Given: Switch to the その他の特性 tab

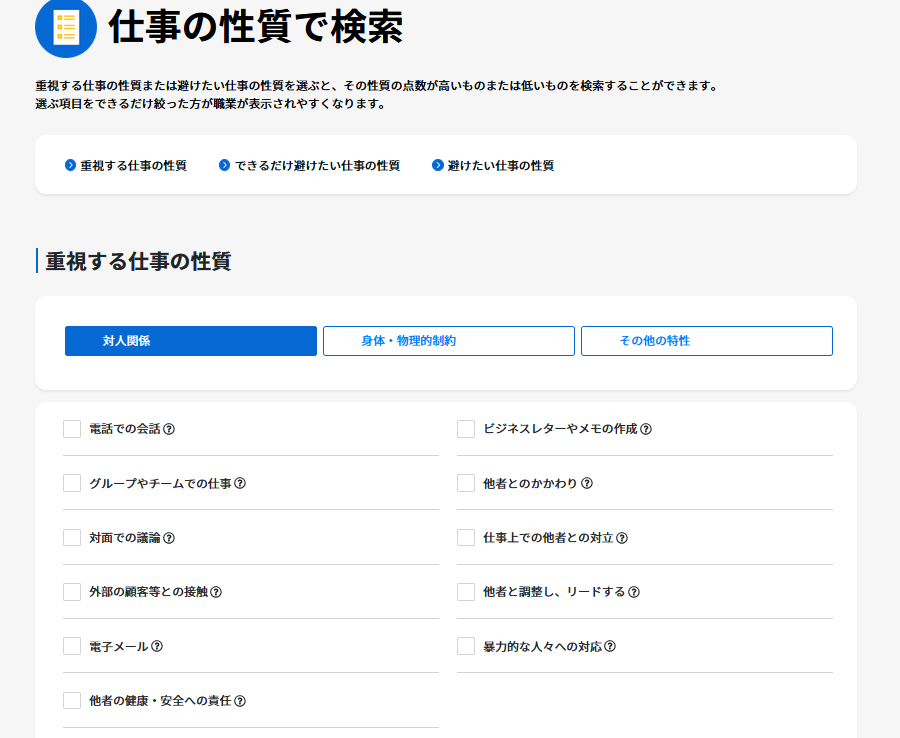Looking at the screenshot, I should tap(707, 341).
